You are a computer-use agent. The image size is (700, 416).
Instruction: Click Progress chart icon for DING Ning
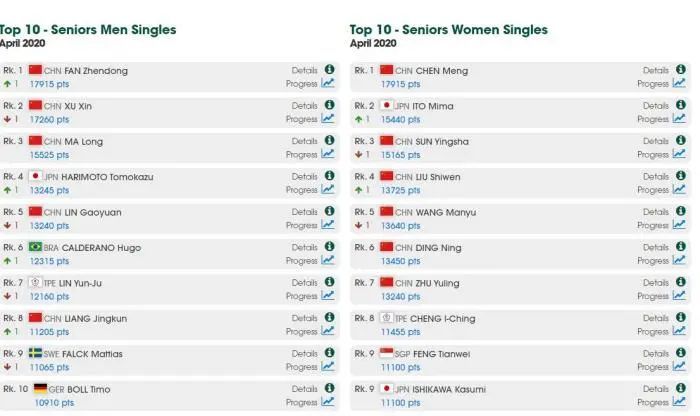point(679,260)
